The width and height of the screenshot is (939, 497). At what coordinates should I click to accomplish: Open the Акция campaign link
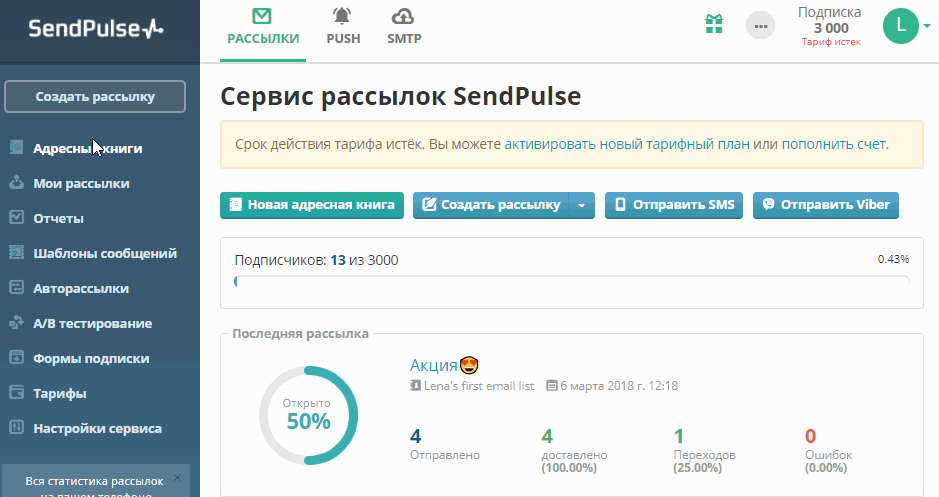click(434, 365)
